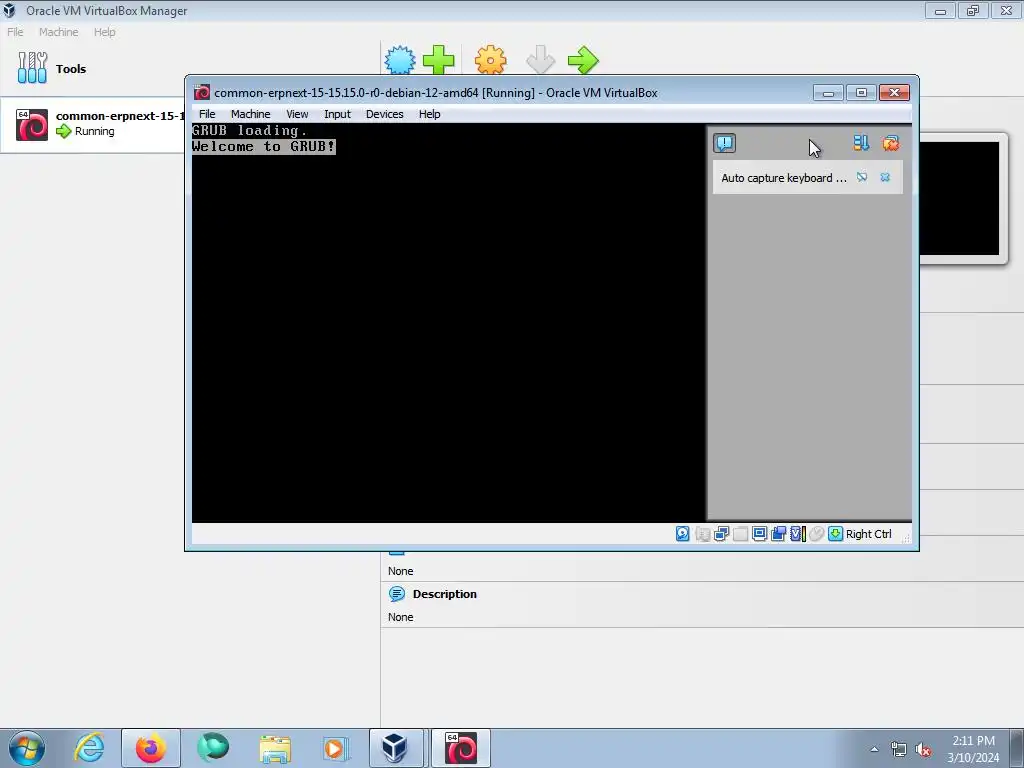Click the display status indicator icon
The image size is (1024, 768).
point(760,534)
